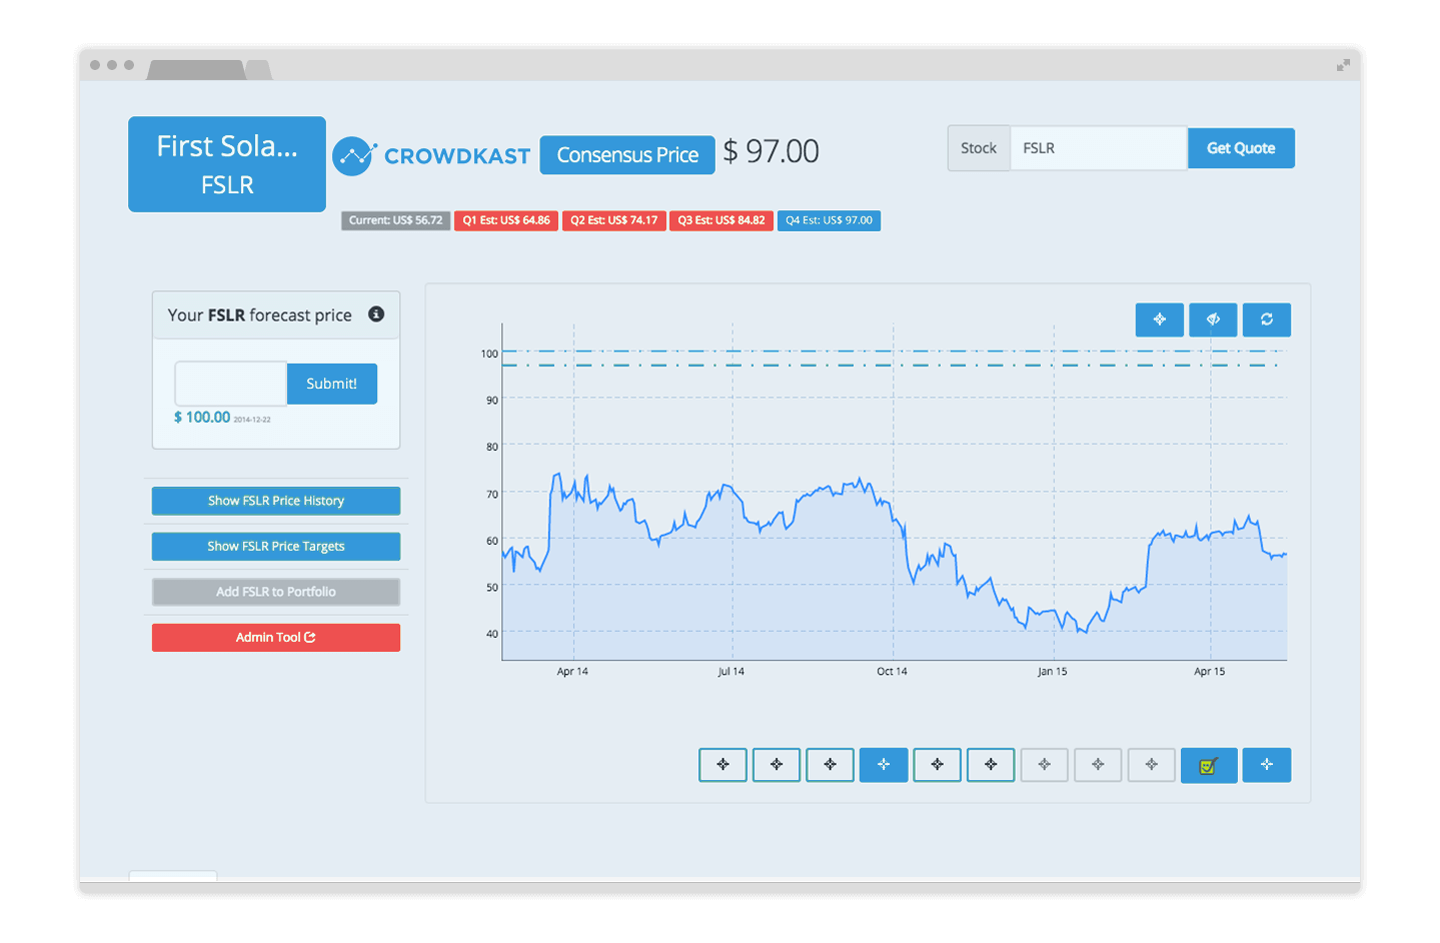This screenshot has height=943, width=1440.
Task: Select the Q2 Est US$ 74.17 tag
Action: 614,221
